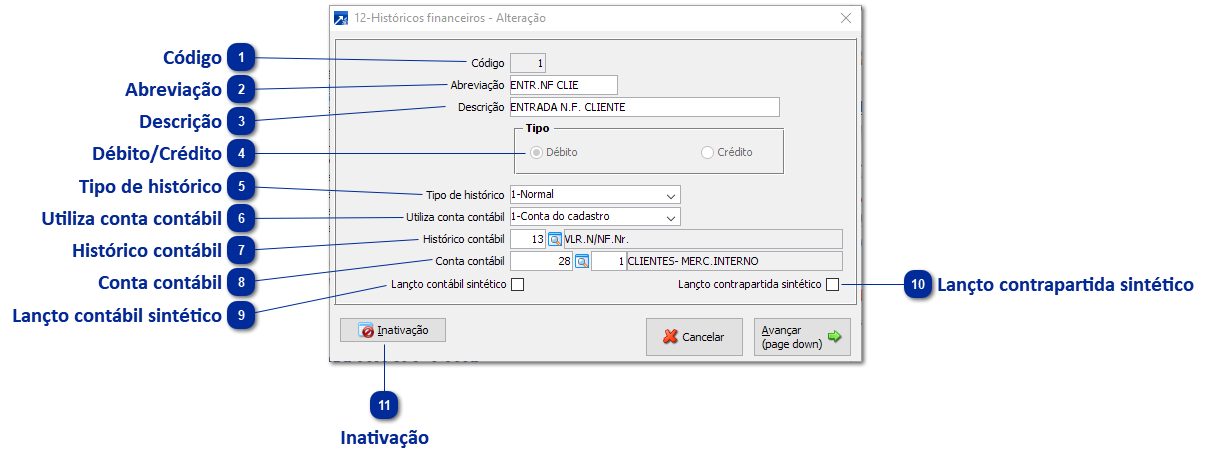
Task: Click the application icon in title bar
Action: click(341, 18)
